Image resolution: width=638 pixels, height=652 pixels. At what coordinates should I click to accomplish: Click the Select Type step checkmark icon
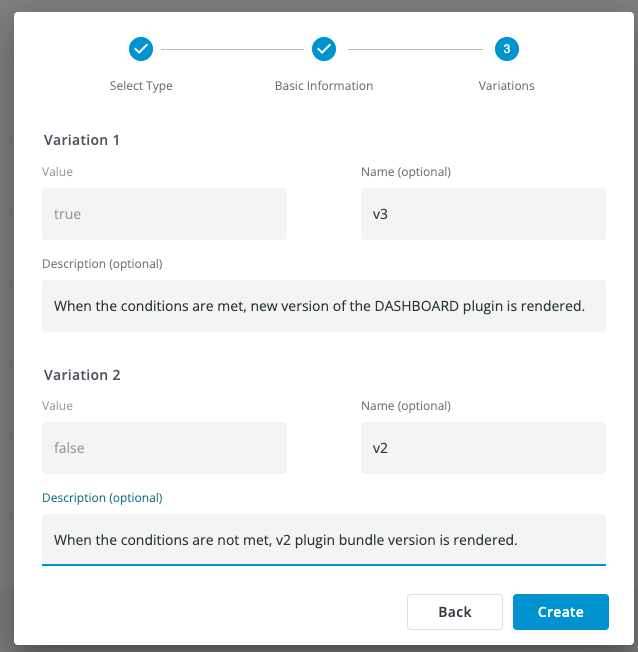(141, 48)
